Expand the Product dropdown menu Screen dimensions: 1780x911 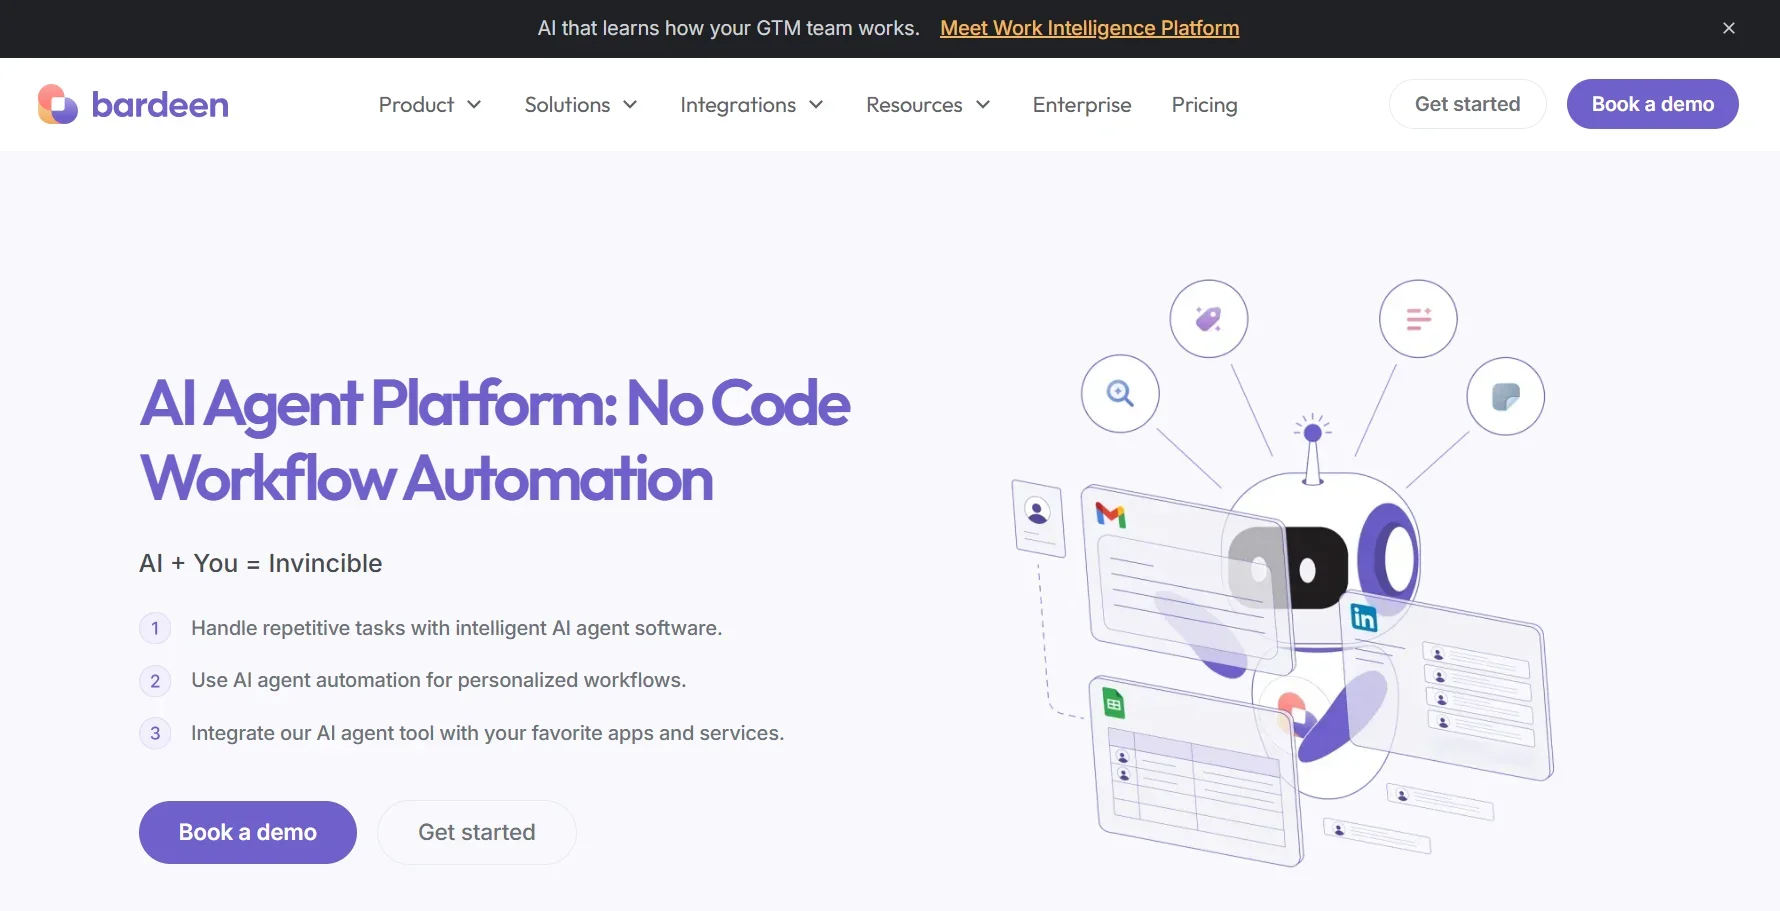[x=430, y=105]
